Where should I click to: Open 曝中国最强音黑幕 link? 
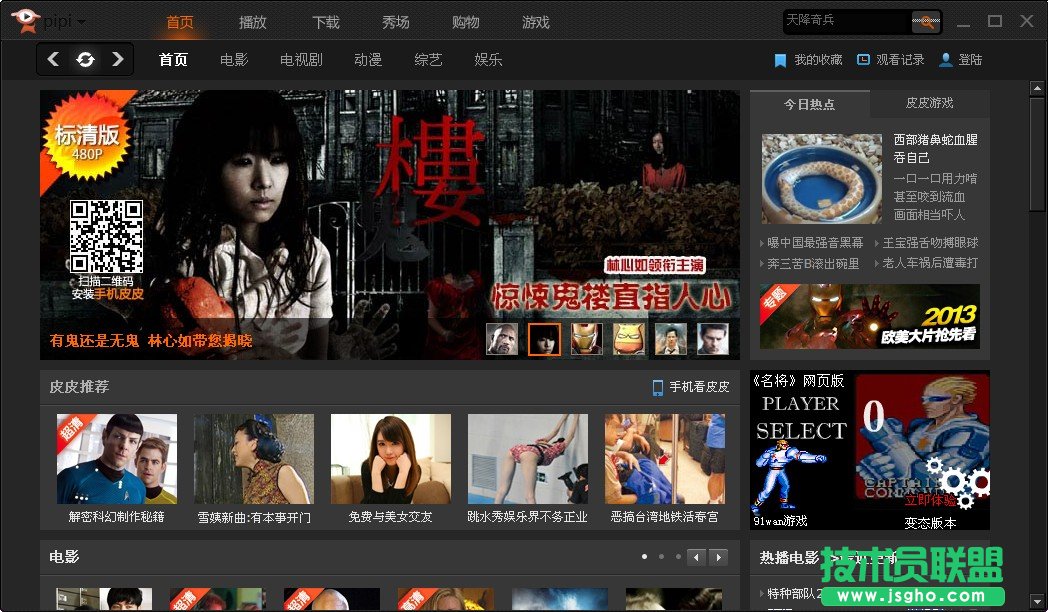click(815, 243)
